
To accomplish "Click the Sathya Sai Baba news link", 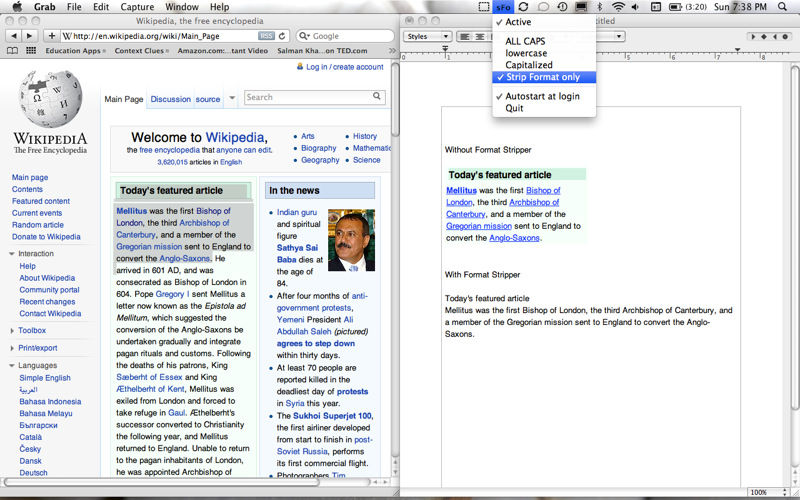I will click(x=297, y=254).
